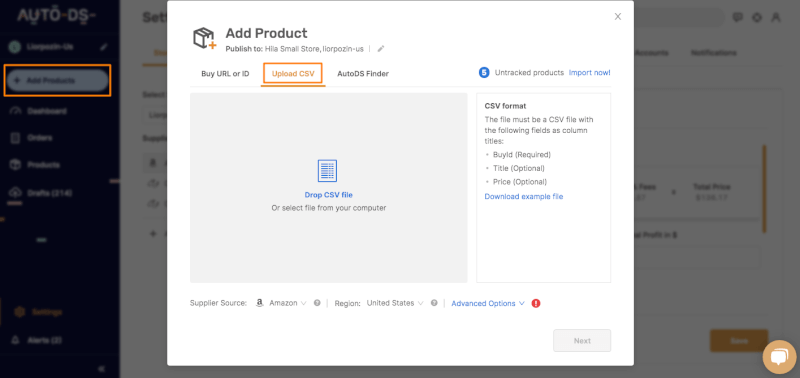
Task: Close the Add Product dialog
Action: 617,16
